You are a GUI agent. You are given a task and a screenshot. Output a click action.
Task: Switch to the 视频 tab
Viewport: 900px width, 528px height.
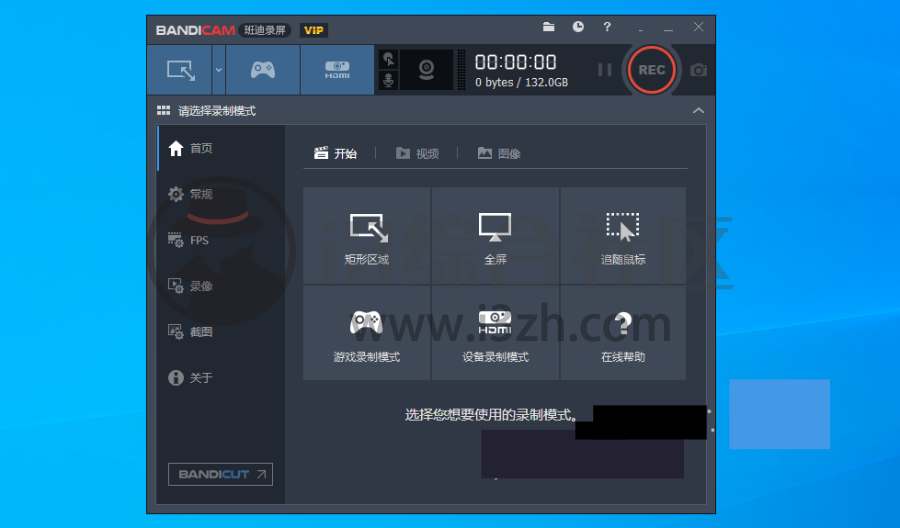[x=417, y=153]
